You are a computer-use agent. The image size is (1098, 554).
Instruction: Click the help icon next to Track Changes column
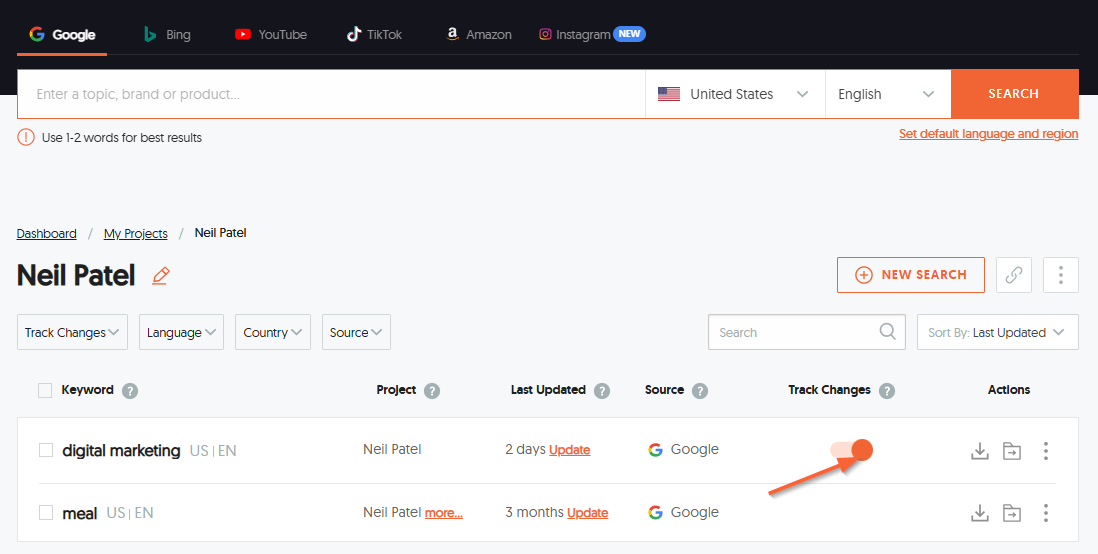(886, 391)
